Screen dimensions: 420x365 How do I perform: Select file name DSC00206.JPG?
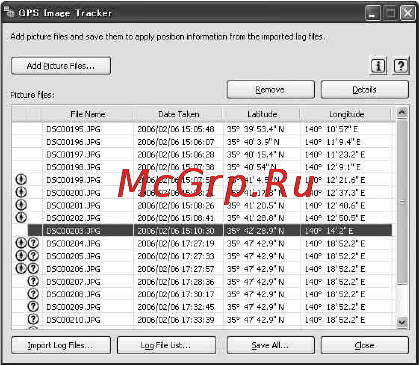(73, 269)
